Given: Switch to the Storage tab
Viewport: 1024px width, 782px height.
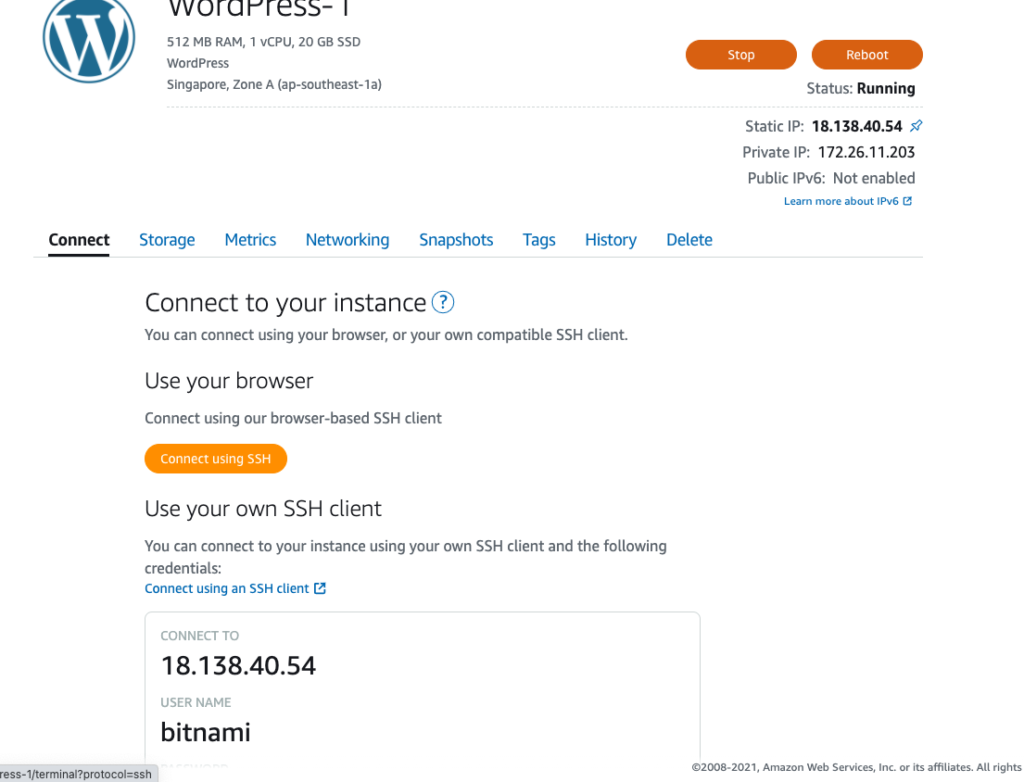Looking at the screenshot, I should tap(167, 240).
